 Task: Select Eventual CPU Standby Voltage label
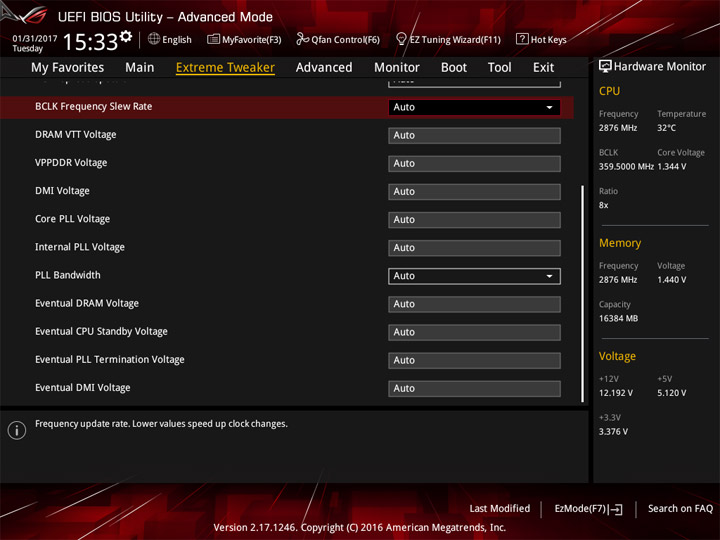tap(101, 332)
